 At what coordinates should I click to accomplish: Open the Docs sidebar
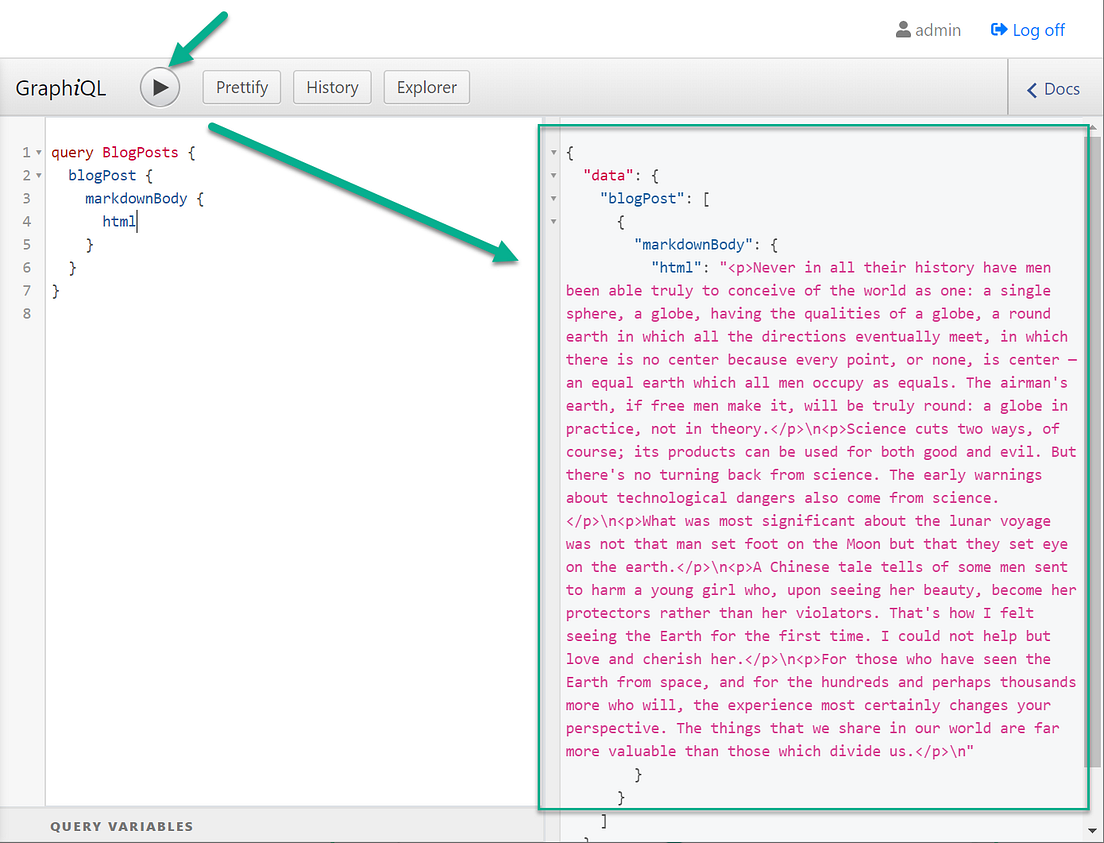1052,89
